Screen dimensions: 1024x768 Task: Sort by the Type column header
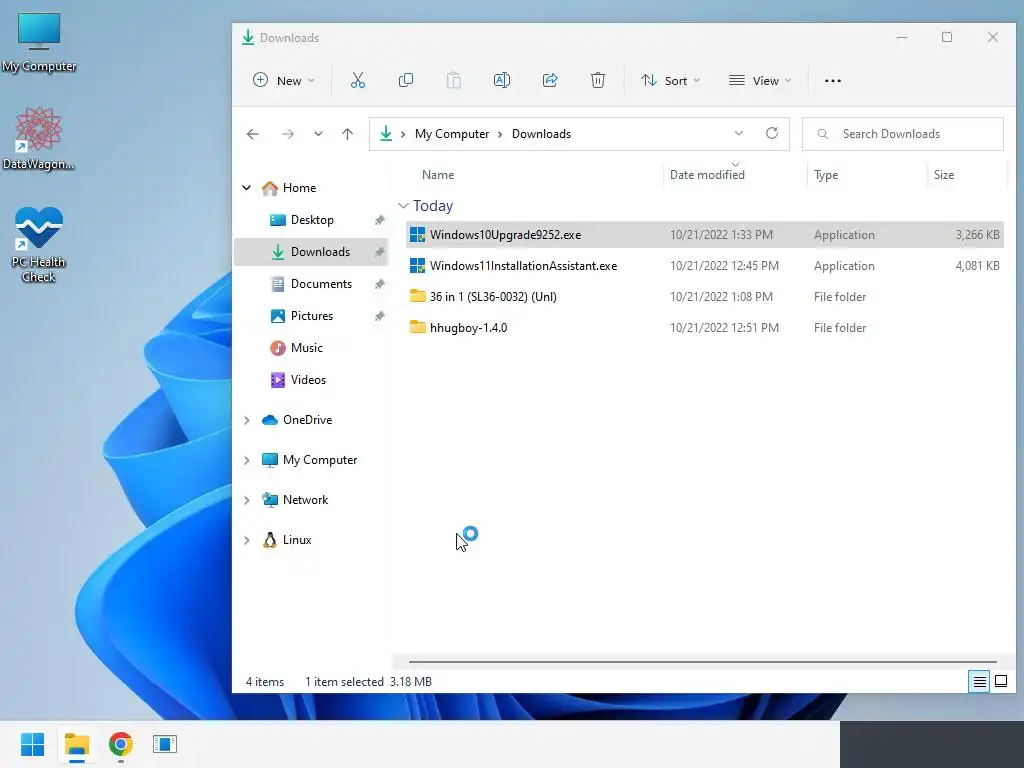coord(826,175)
